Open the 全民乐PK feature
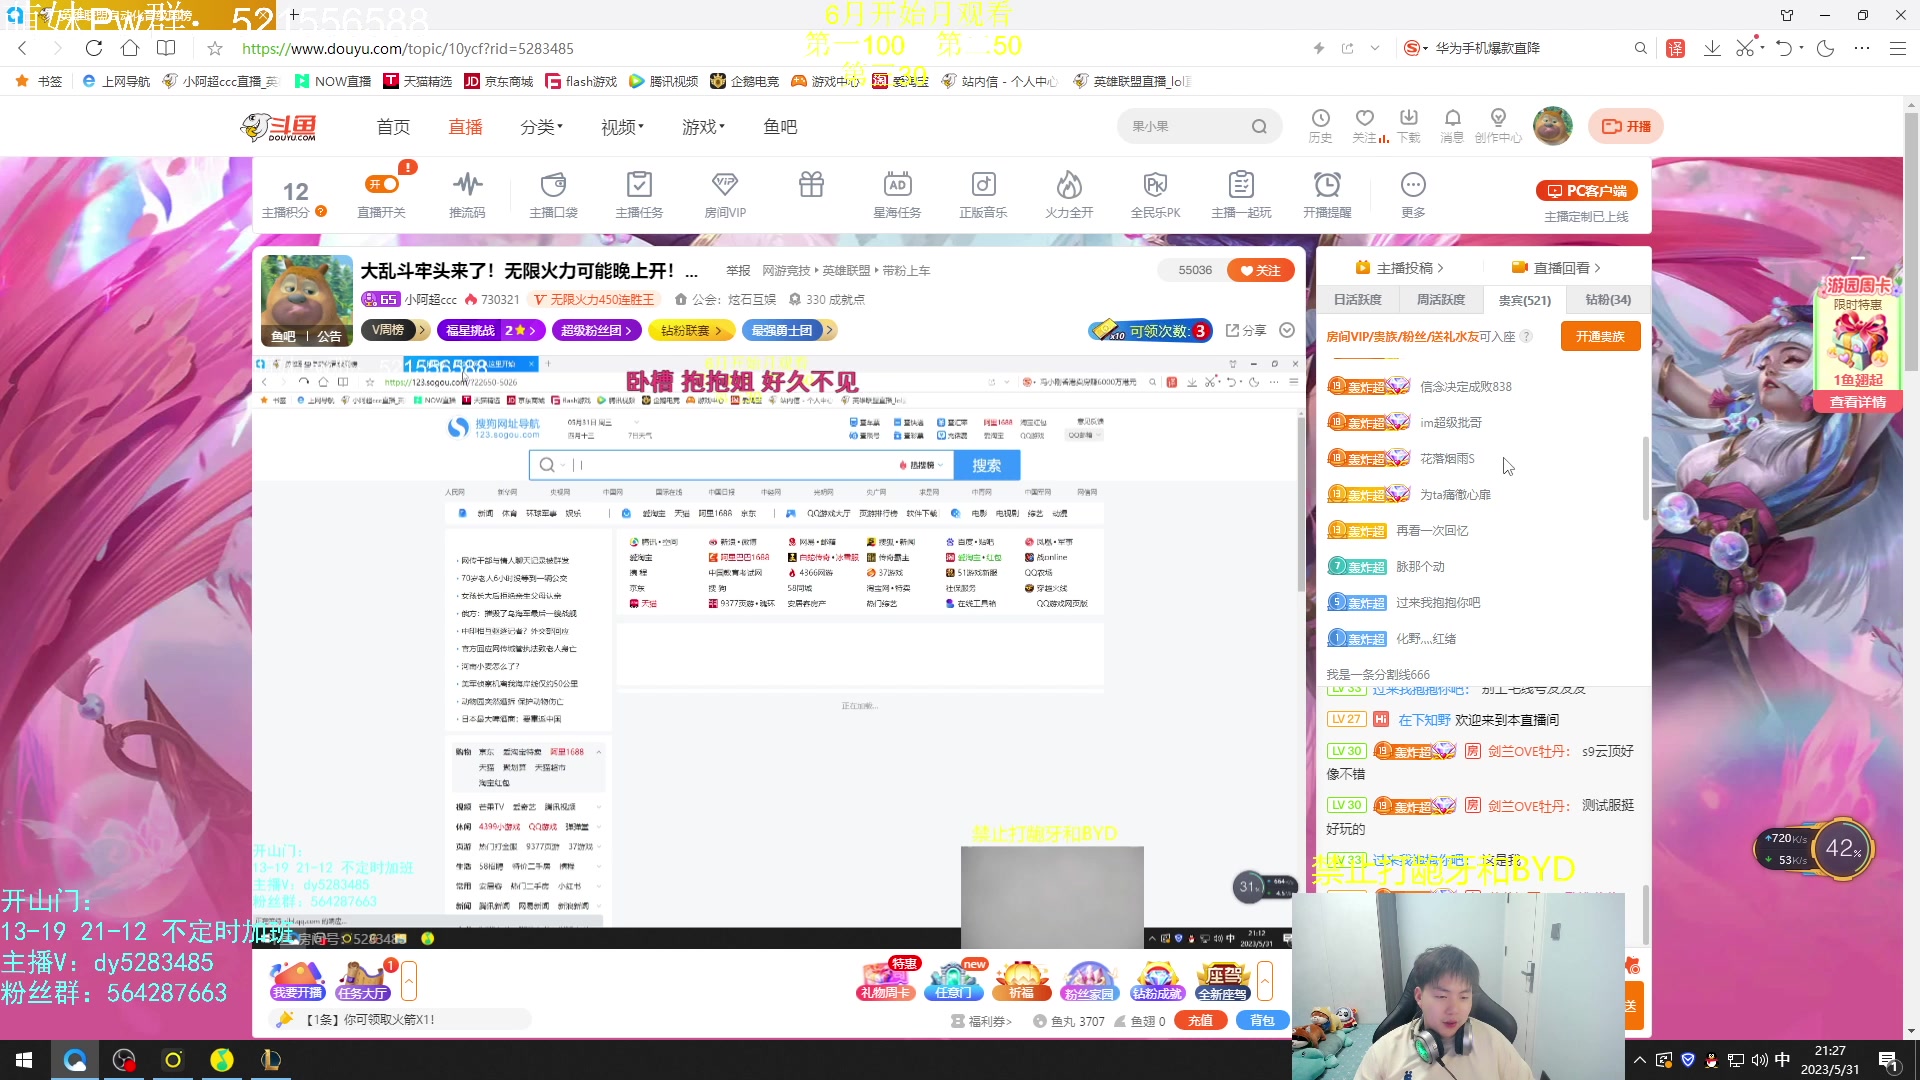1920x1080 pixels. point(1154,193)
